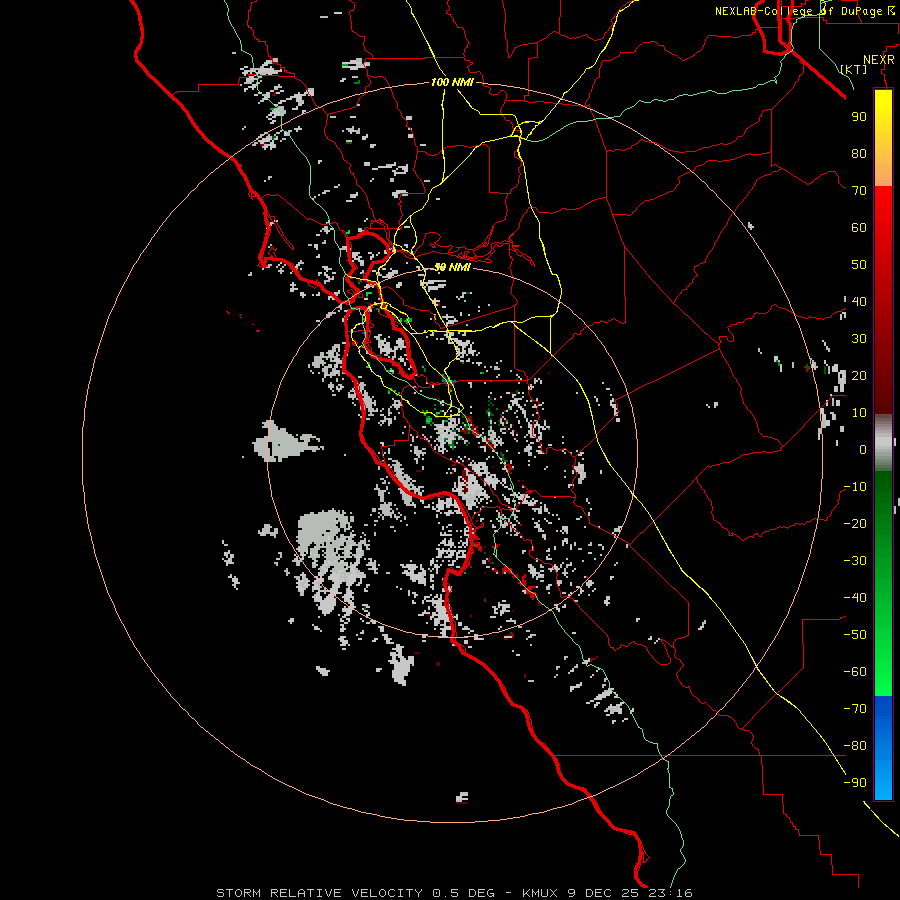The height and width of the screenshot is (900, 900).
Task: Click the 0 value on the velocity scale
Action: (863, 449)
